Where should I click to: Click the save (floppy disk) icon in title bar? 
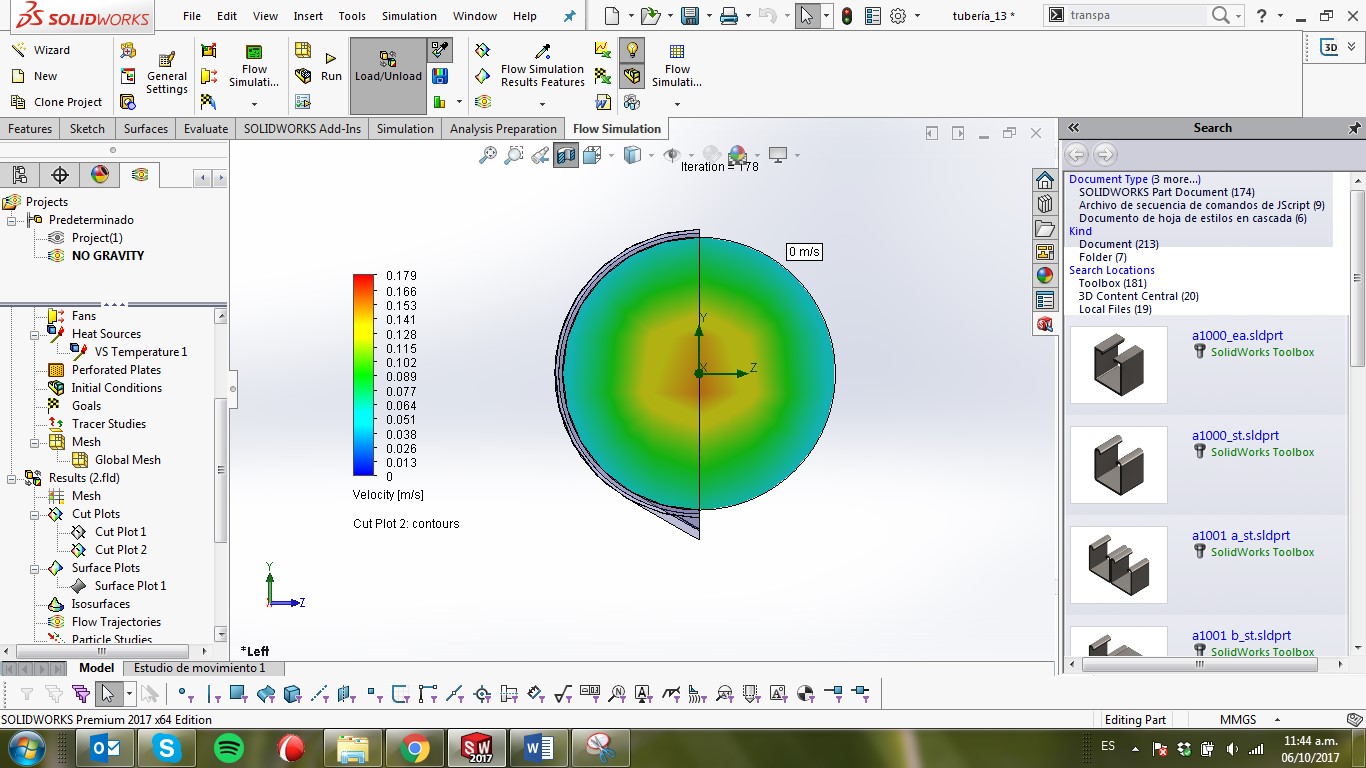(690, 16)
